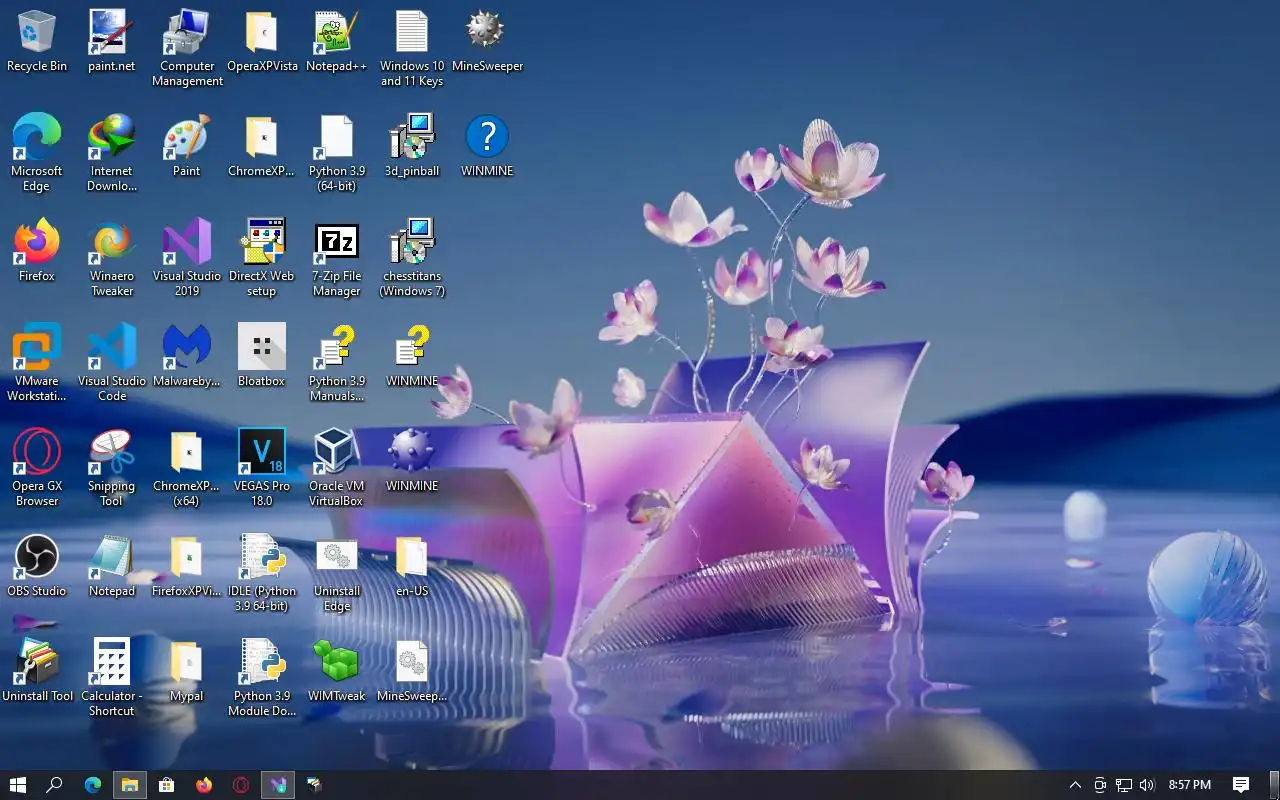Select the OperaXPVista folder
Viewport: 1280px width, 800px height.
tap(262, 42)
